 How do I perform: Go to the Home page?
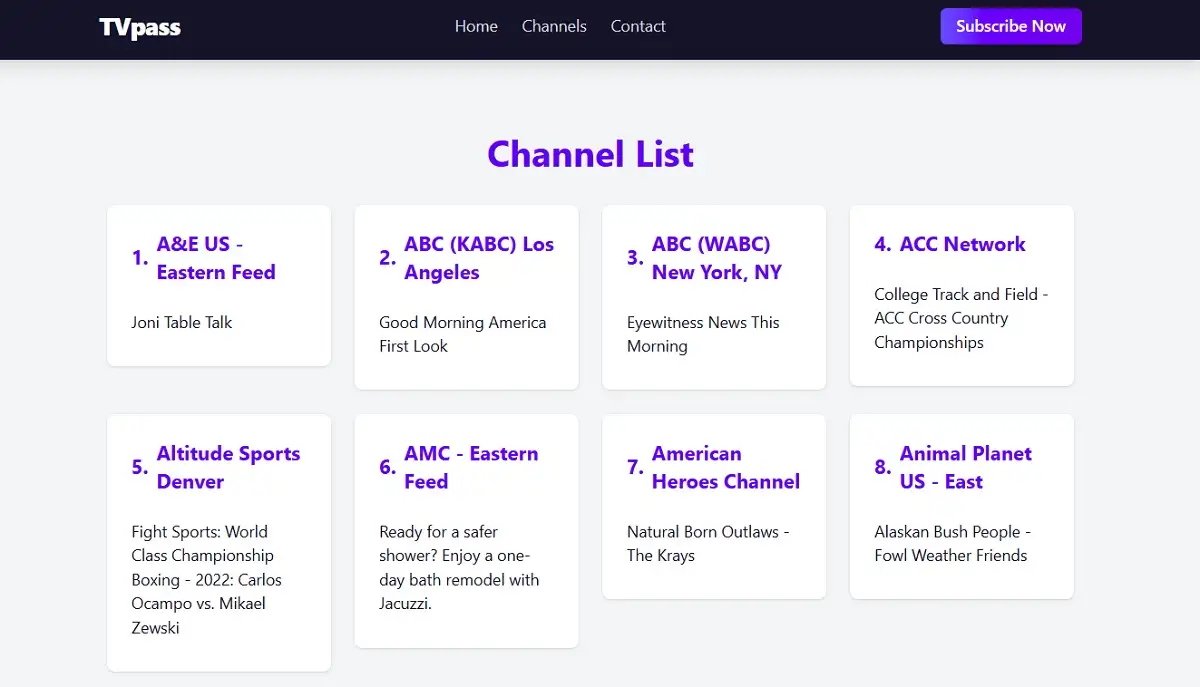(476, 26)
